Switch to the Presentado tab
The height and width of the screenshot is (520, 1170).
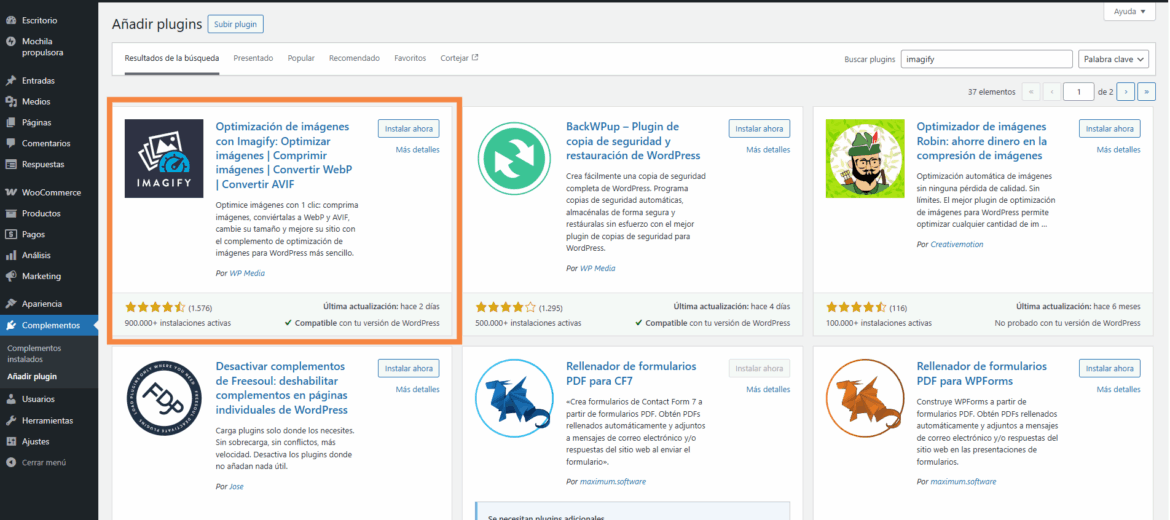pyautogui.click(x=253, y=58)
